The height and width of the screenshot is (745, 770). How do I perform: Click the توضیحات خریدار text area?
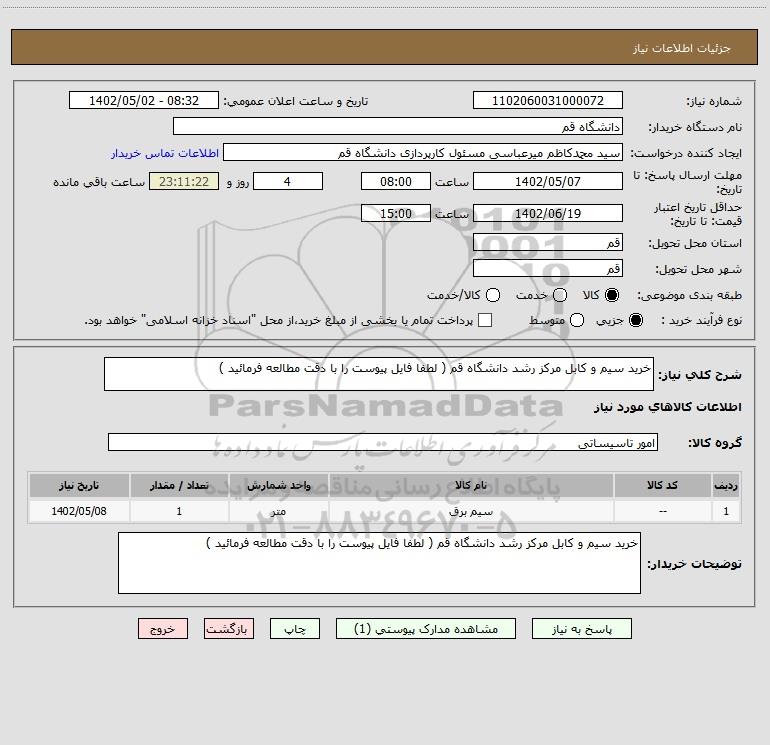[x=379, y=563]
